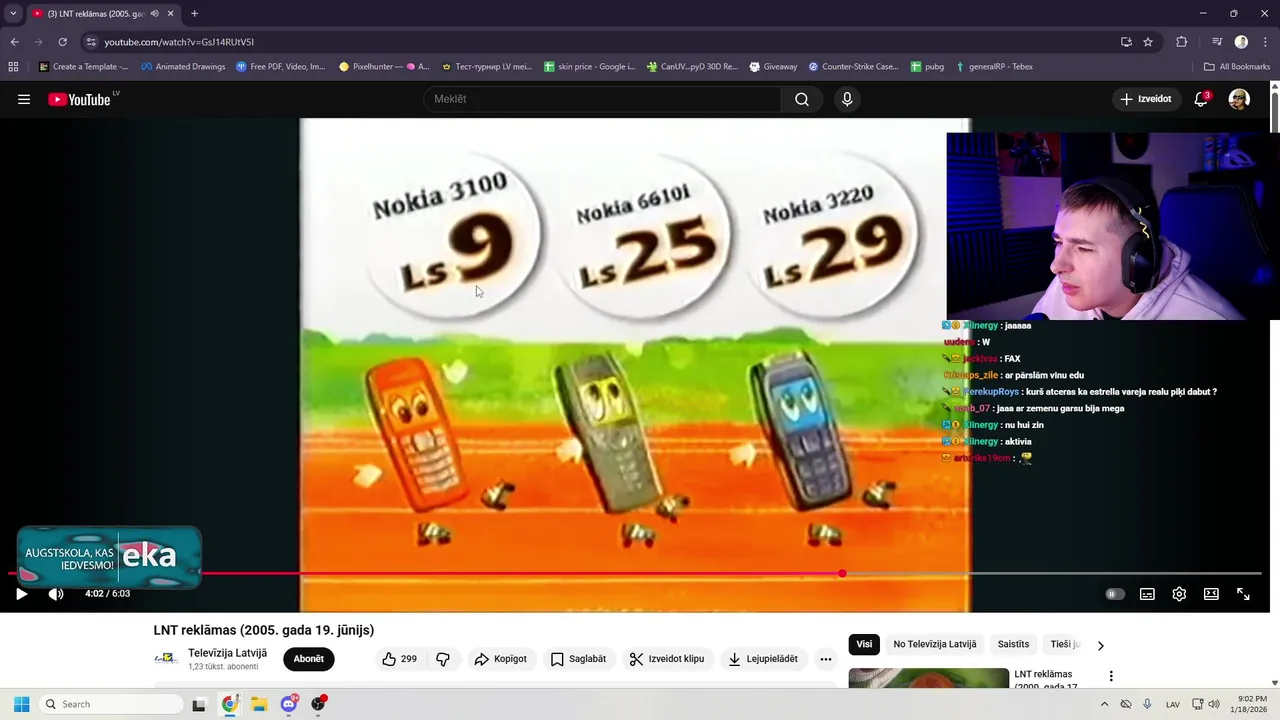
Task: Click the eka augstskola ad card
Action: [x=109, y=556]
